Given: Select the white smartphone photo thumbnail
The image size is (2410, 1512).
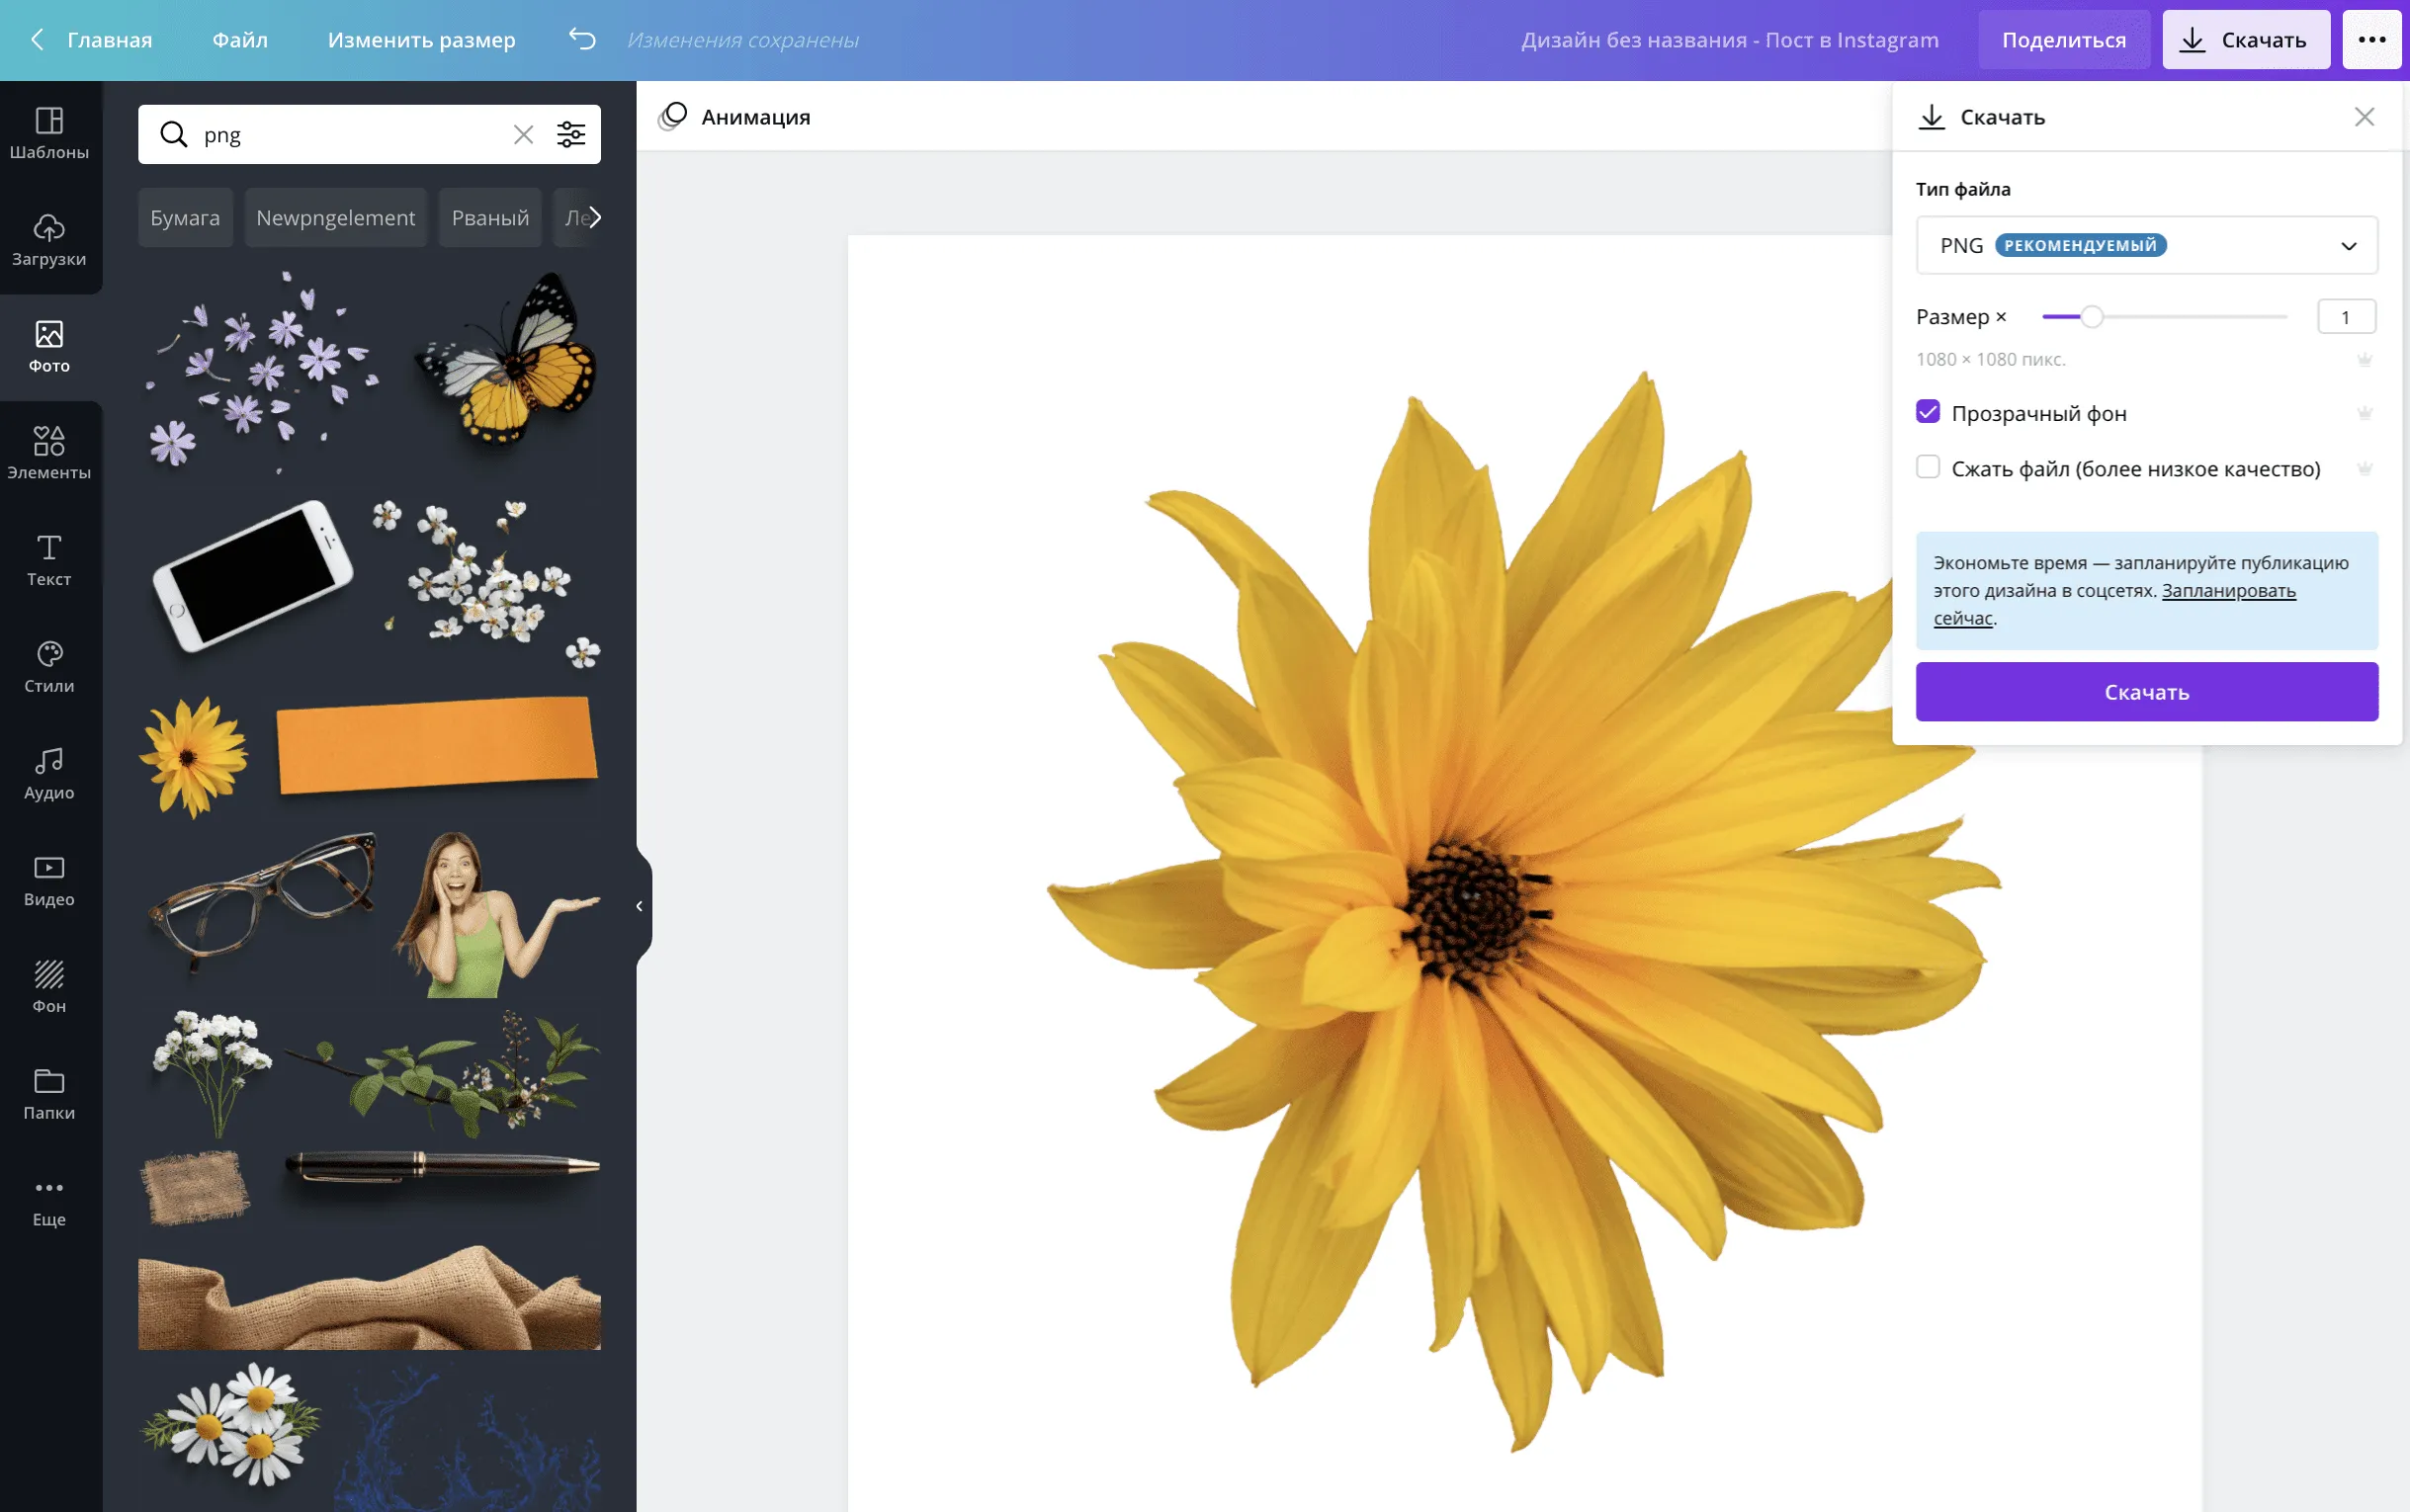Looking at the screenshot, I should pyautogui.click(x=253, y=575).
